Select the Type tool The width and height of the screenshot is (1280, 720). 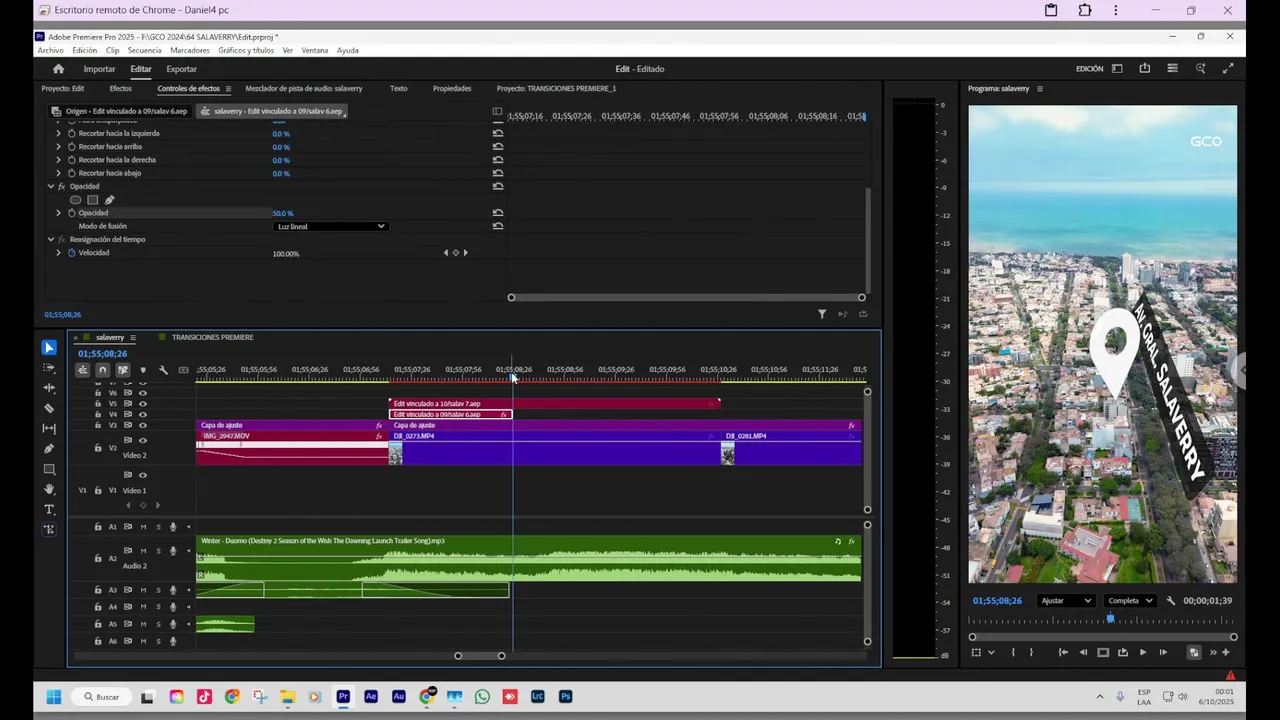pyautogui.click(x=49, y=510)
